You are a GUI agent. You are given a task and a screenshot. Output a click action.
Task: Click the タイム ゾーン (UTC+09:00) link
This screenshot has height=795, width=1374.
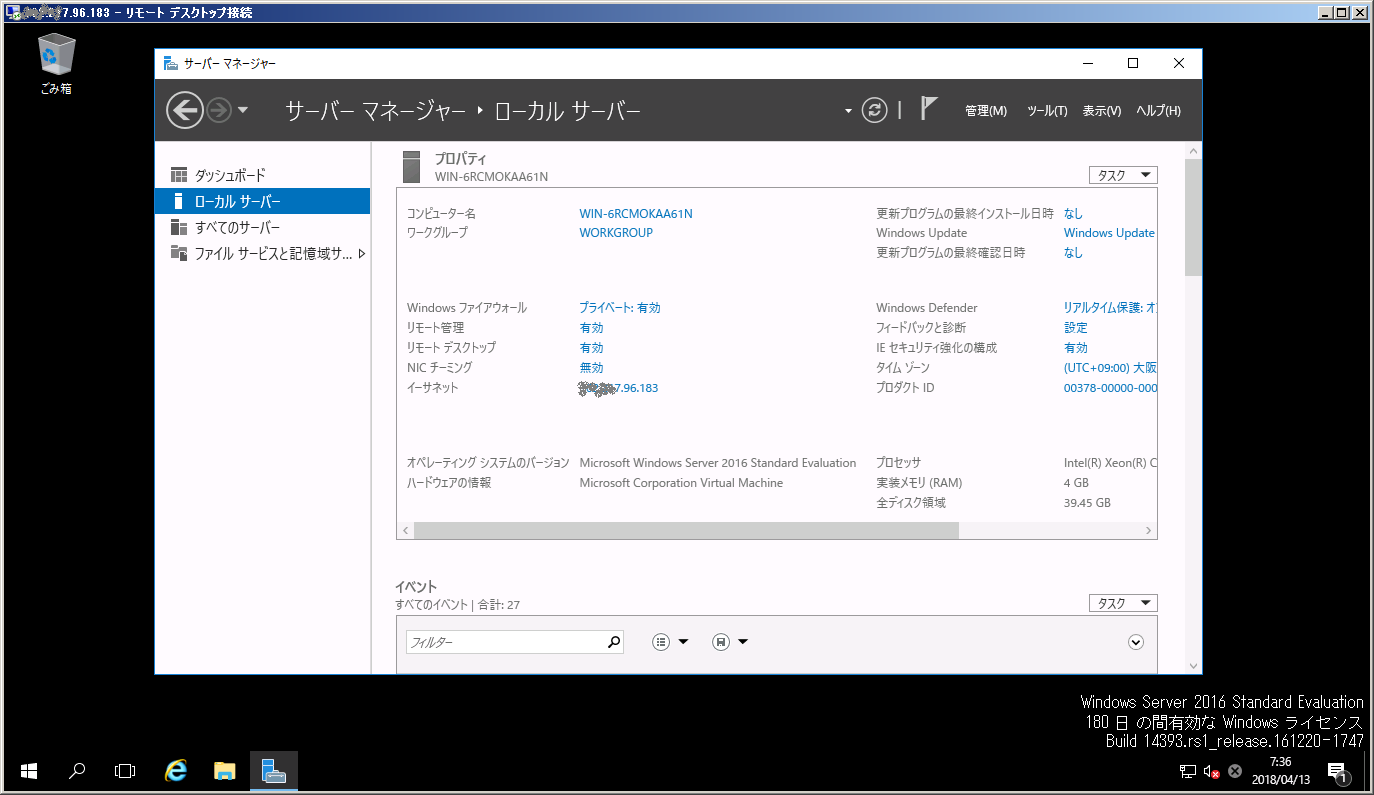click(x=1110, y=368)
